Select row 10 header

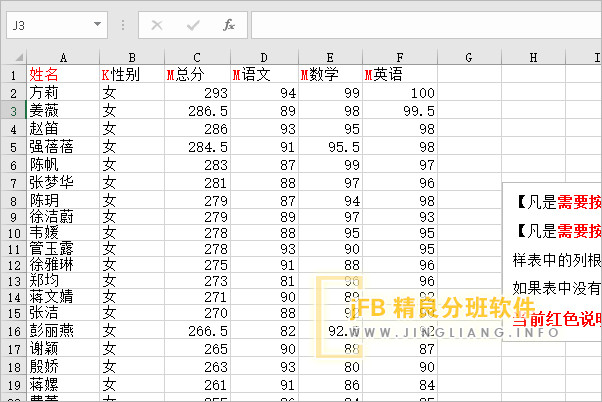coord(14,233)
